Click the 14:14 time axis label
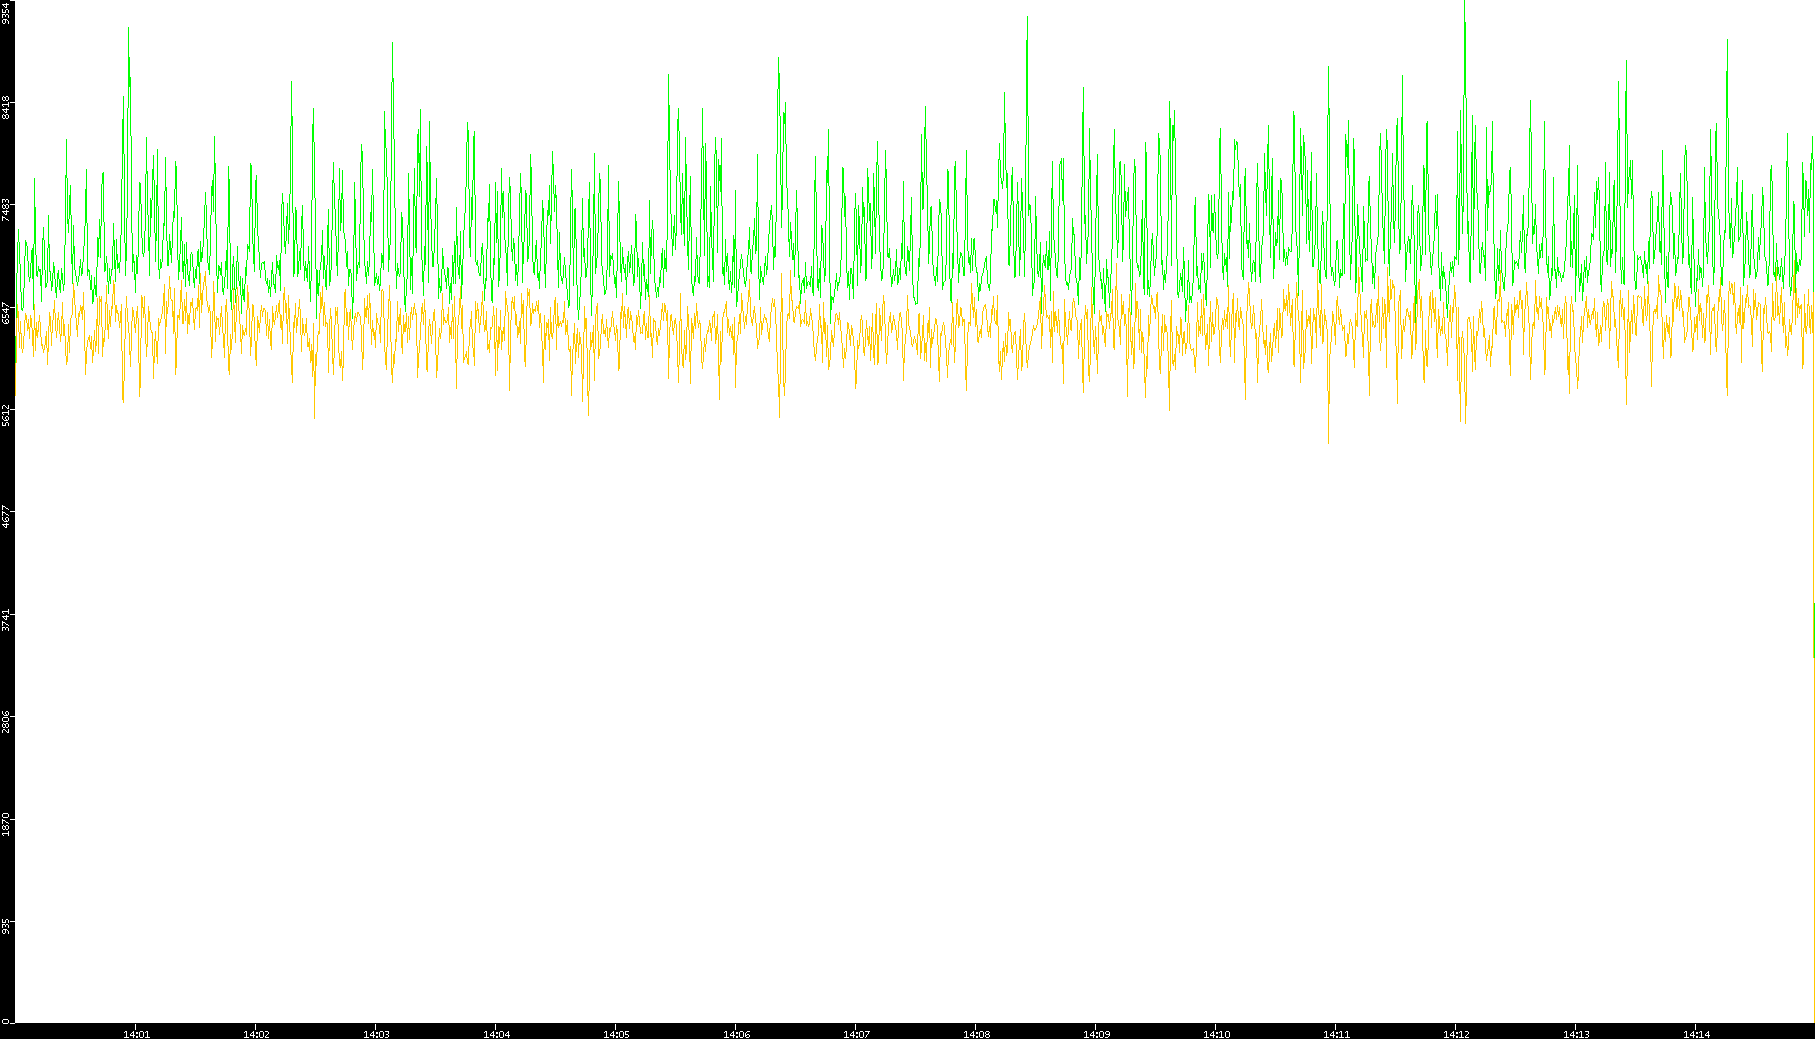 [x=1696, y=1034]
